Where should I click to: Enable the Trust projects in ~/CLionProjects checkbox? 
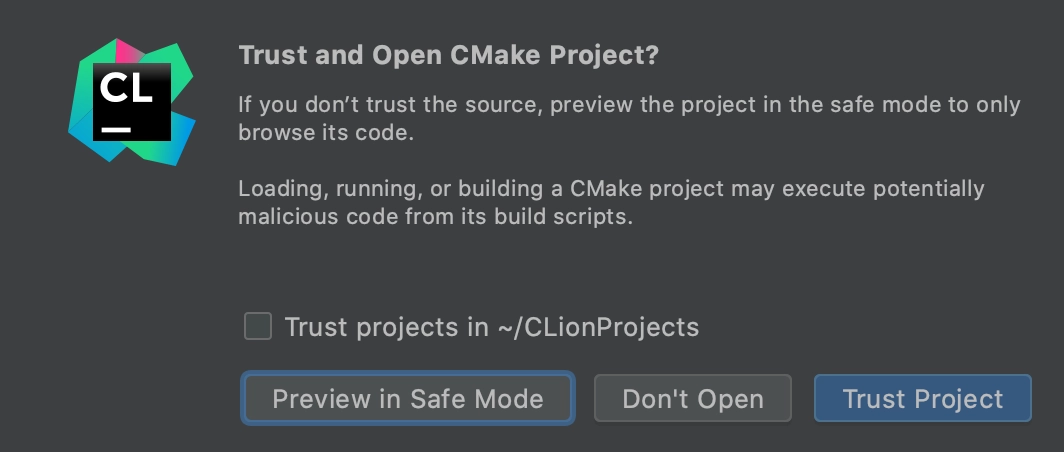tap(258, 326)
